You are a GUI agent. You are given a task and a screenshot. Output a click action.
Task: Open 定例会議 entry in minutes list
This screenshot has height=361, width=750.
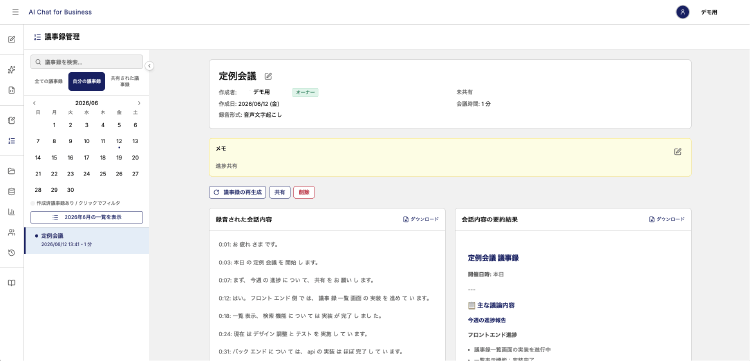point(87,240)
